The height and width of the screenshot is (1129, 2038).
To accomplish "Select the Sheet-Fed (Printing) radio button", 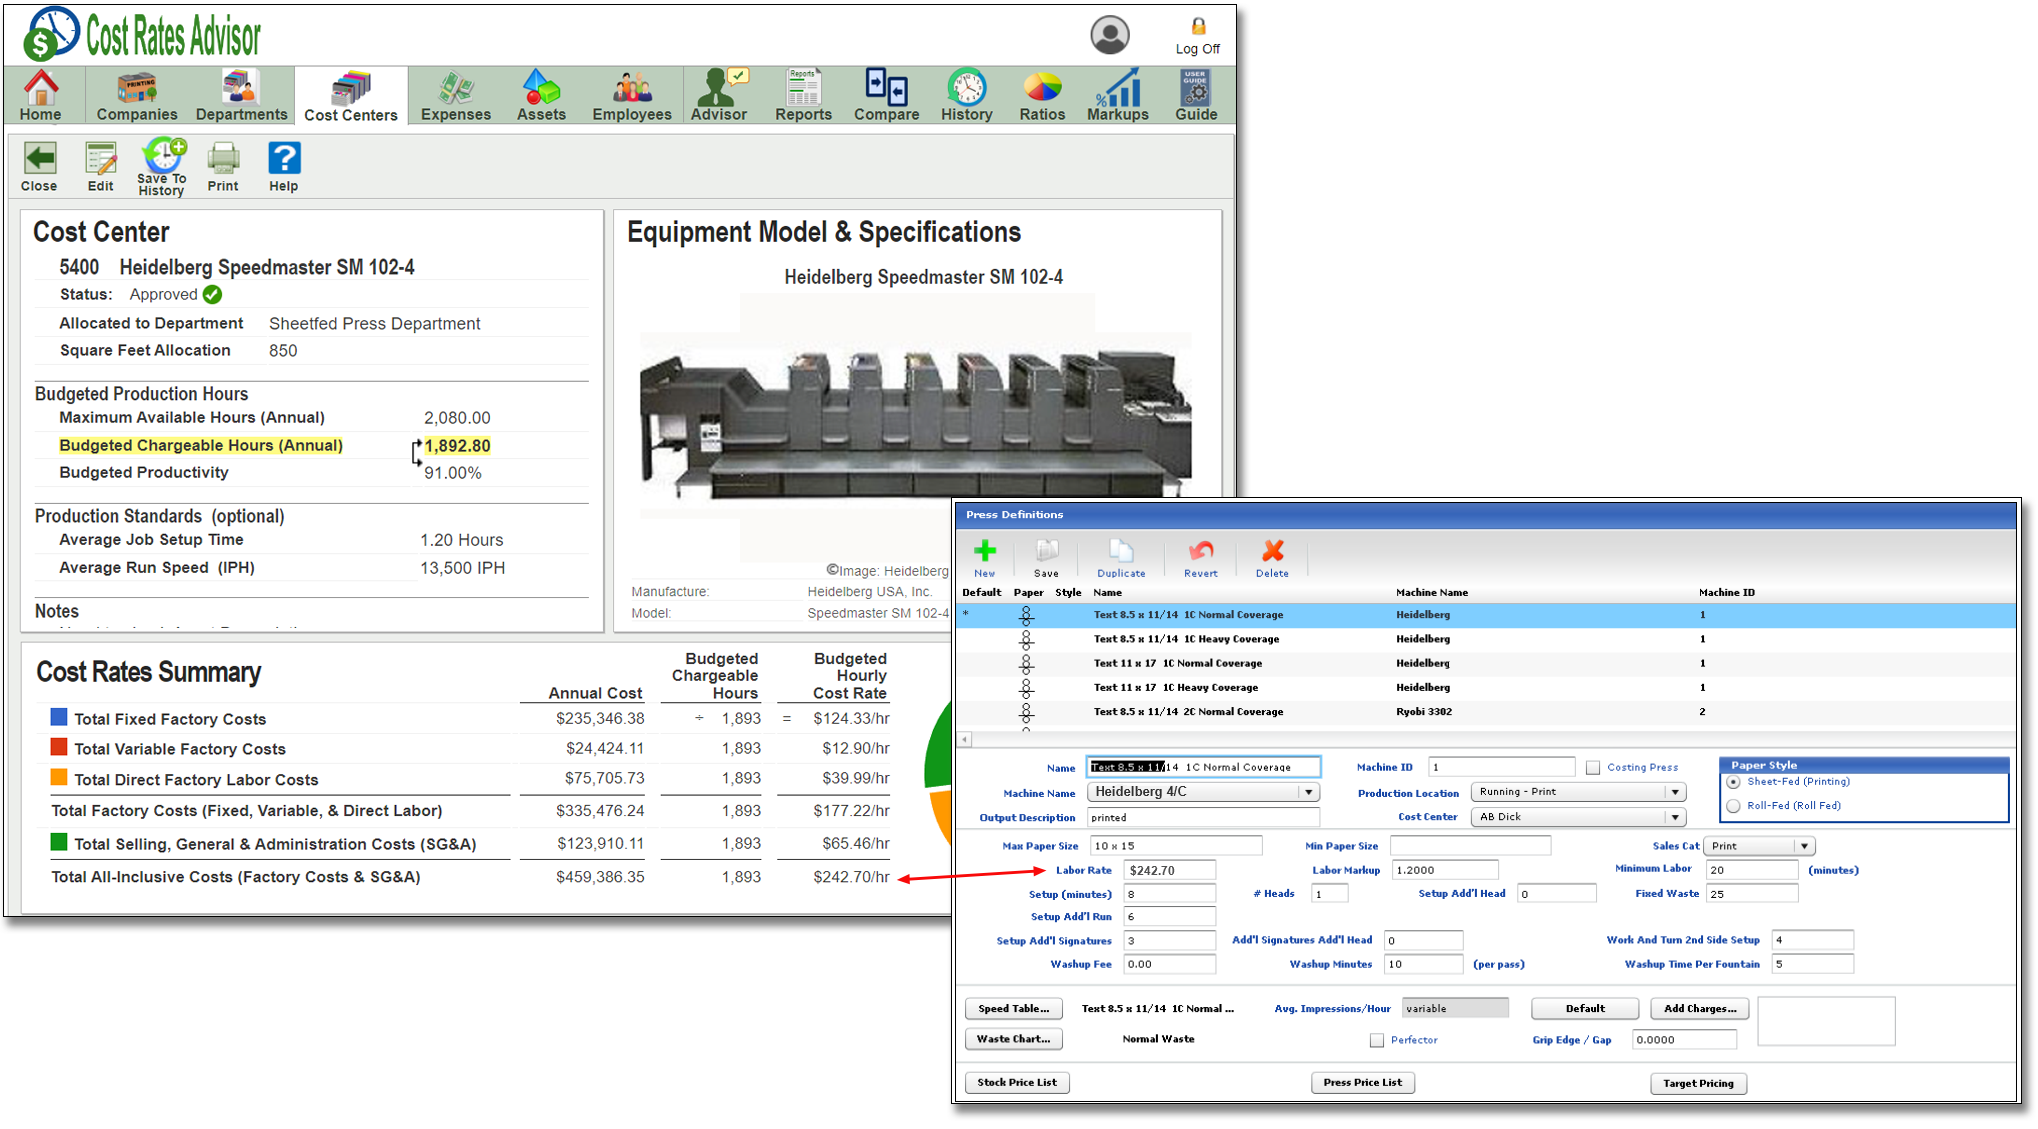I will (1734, 782).
